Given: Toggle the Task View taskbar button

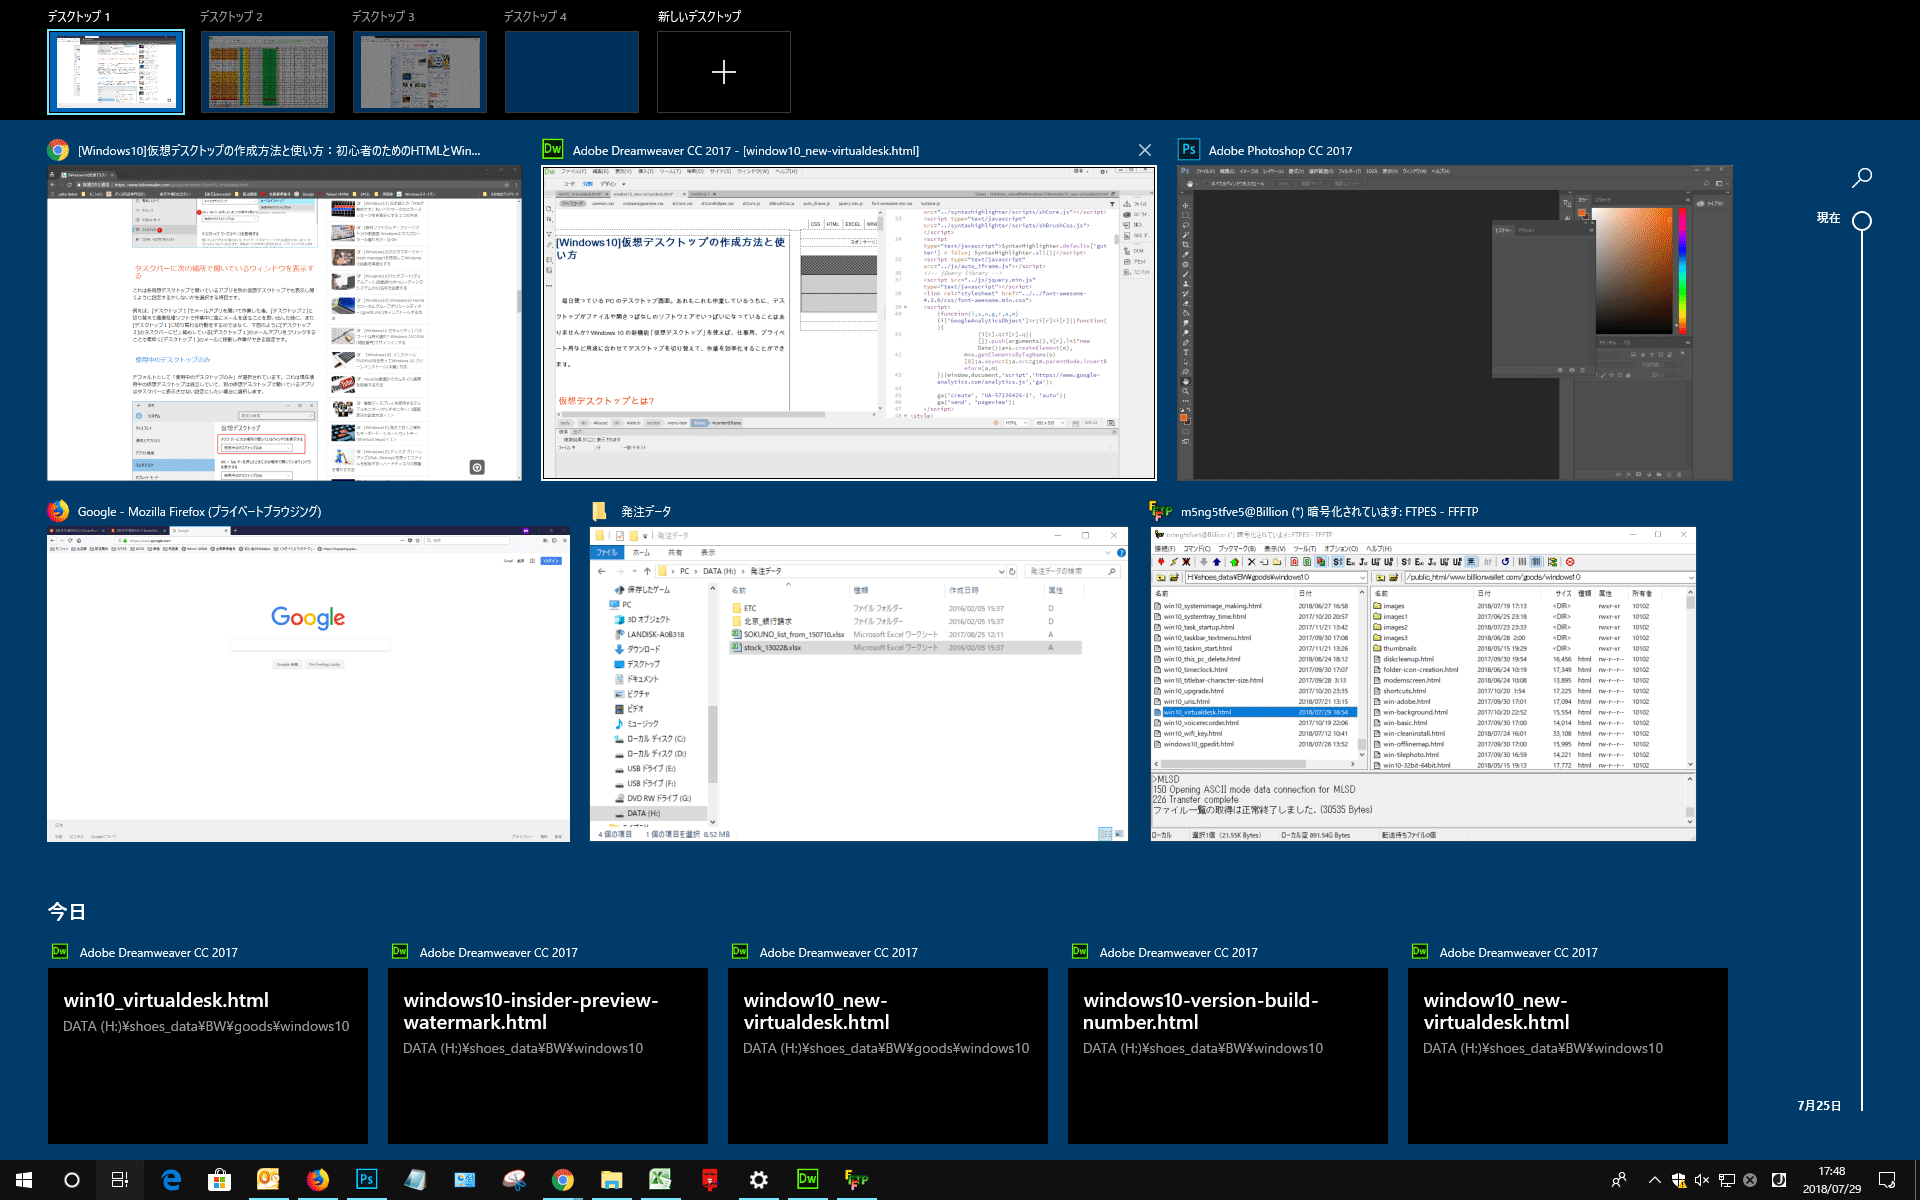Looking at the screenshot, I should click(x=120, y=1180).
